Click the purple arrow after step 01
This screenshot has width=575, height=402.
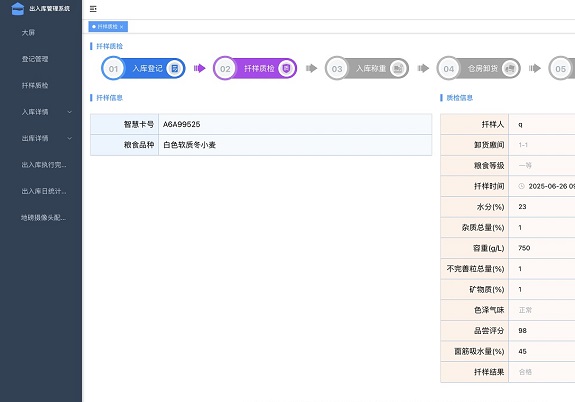click(199, 68)
